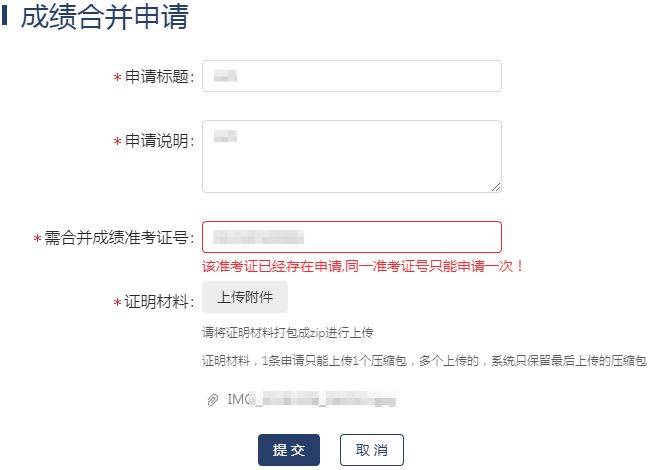Click the blue bar beside the 成绩合并申请 heading

pyautogui.click(x=5, y=17)
